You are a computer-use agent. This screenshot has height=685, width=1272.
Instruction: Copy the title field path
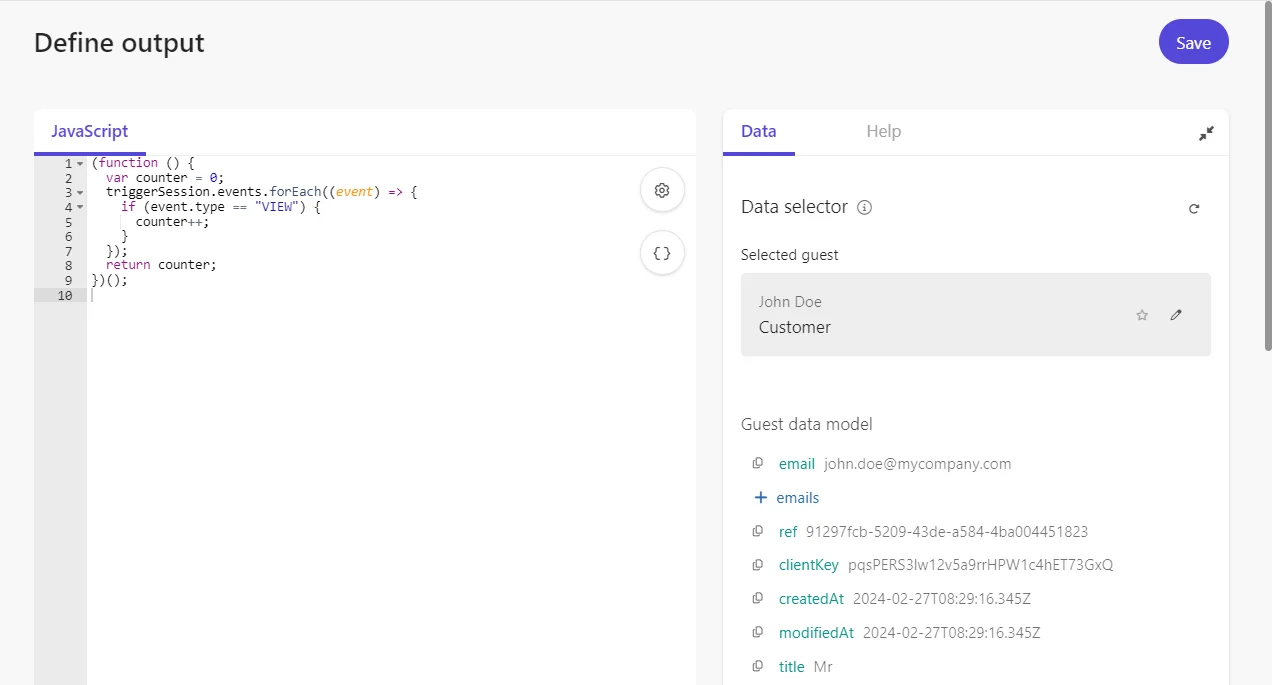coord(758,666)
